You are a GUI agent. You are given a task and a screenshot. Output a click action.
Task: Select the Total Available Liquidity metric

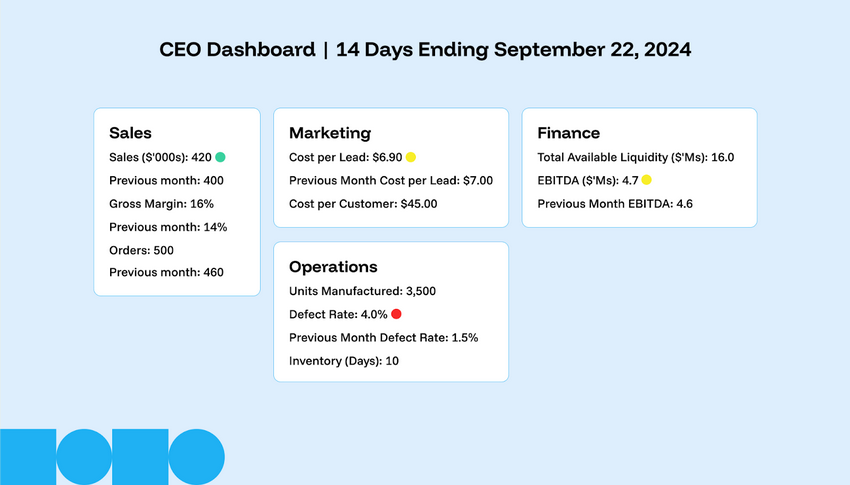click(623, 157)
